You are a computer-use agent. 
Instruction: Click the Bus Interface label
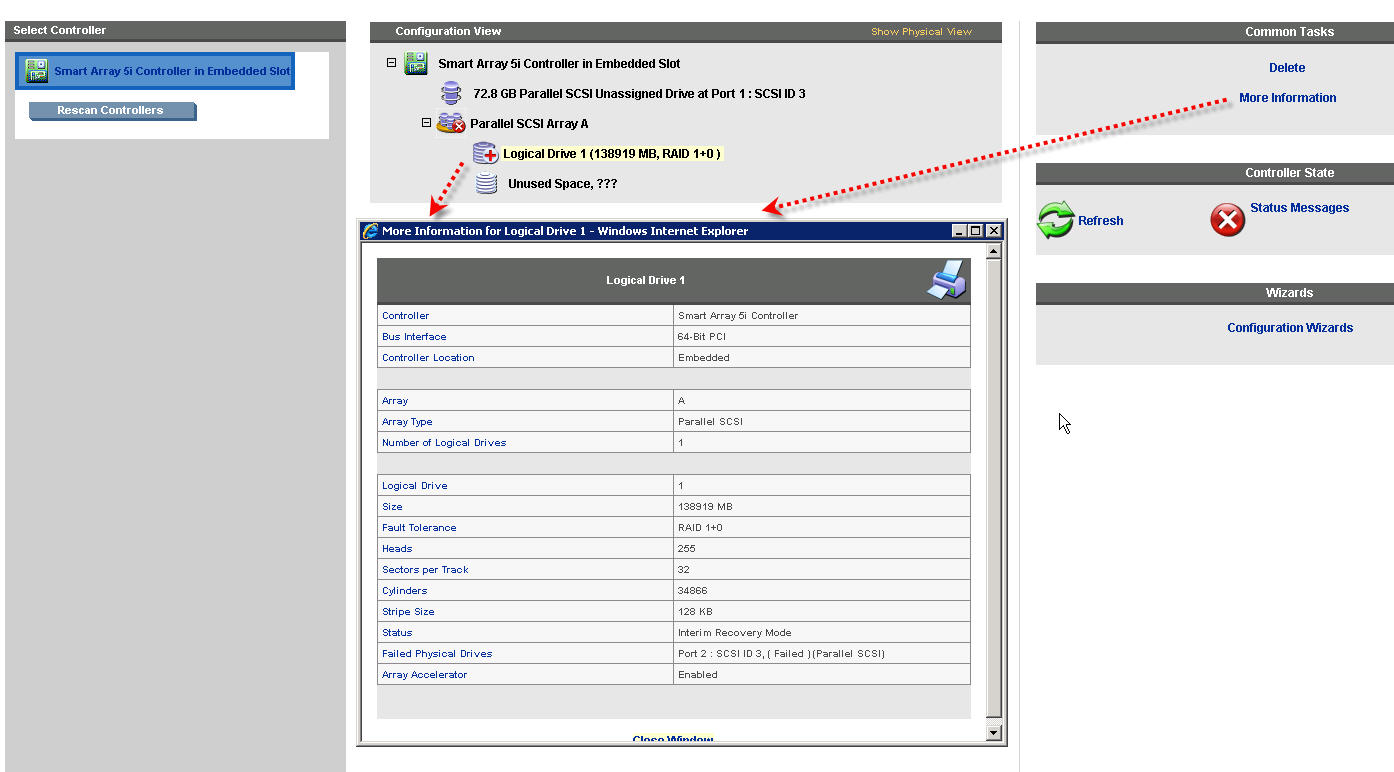click(x=414, y=337)
